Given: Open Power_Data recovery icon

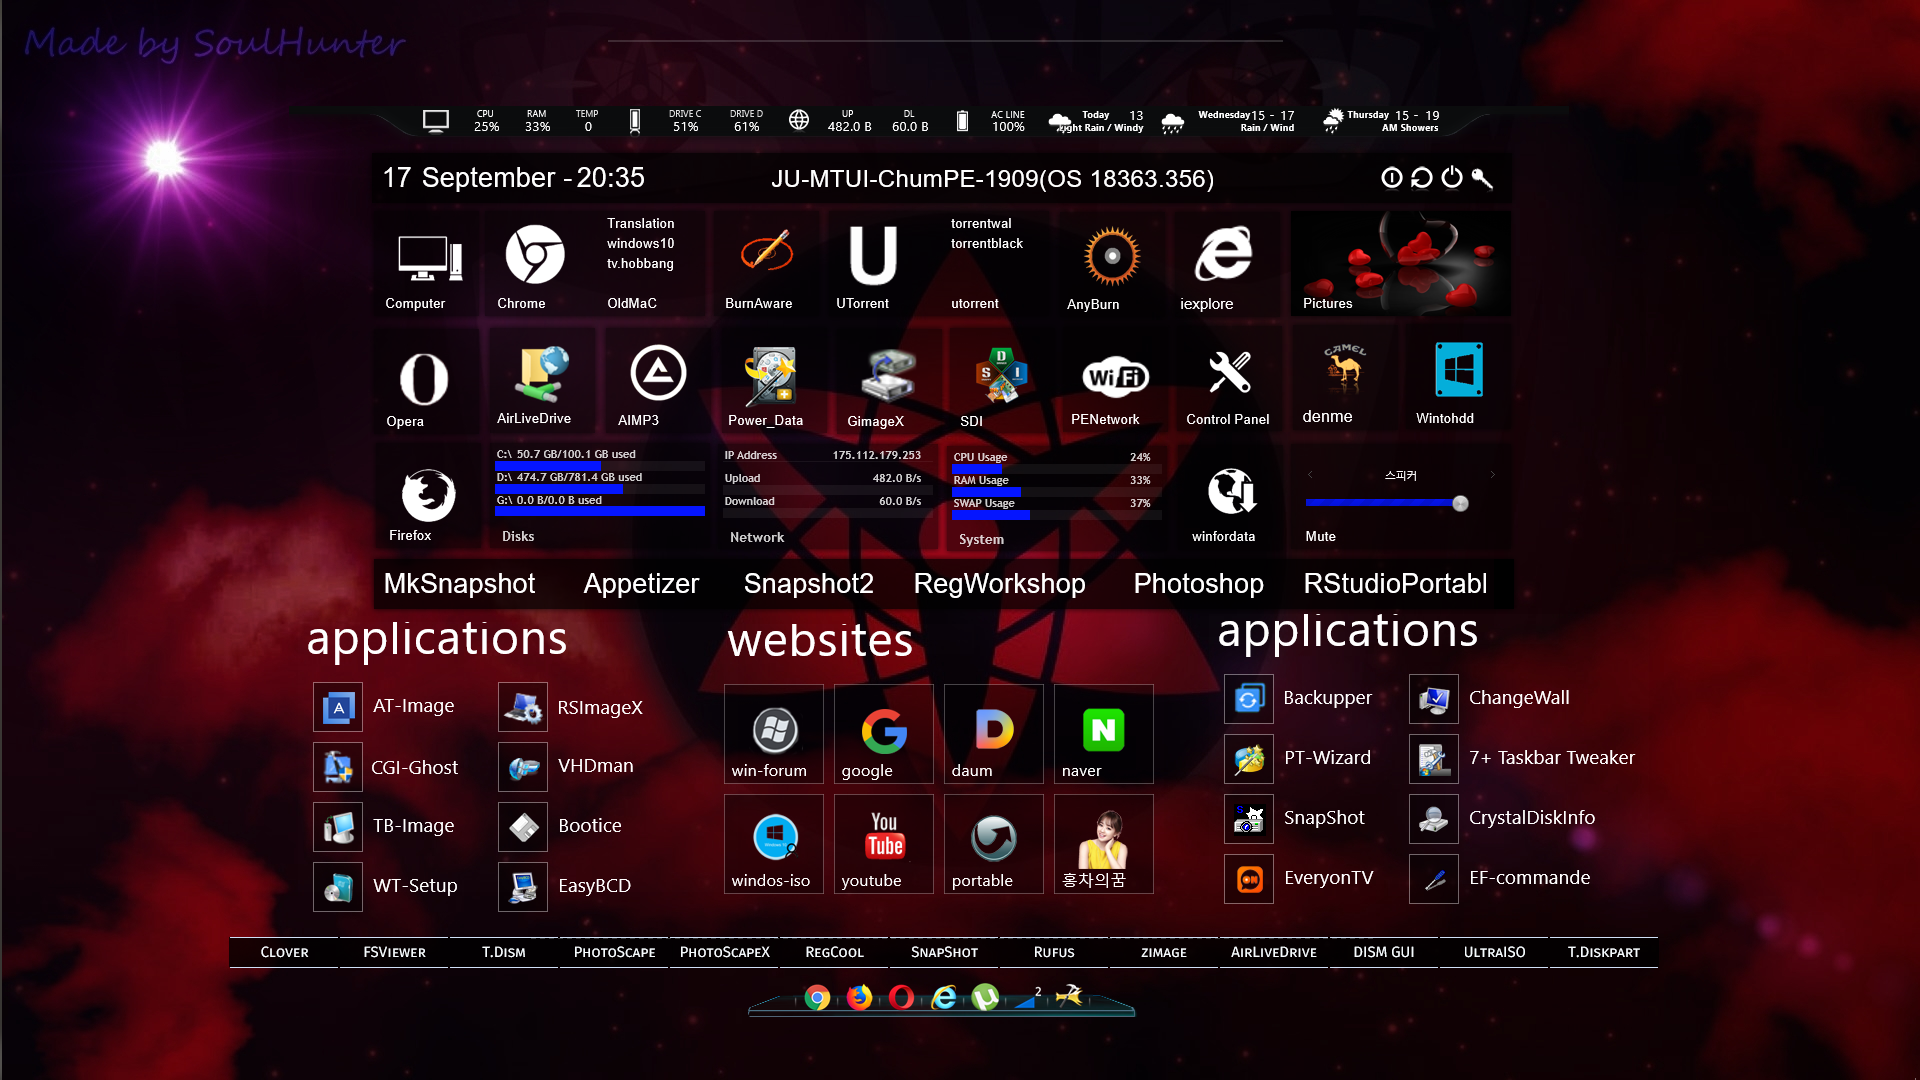Looking at the screenshot, I should [x=770, y=376].
